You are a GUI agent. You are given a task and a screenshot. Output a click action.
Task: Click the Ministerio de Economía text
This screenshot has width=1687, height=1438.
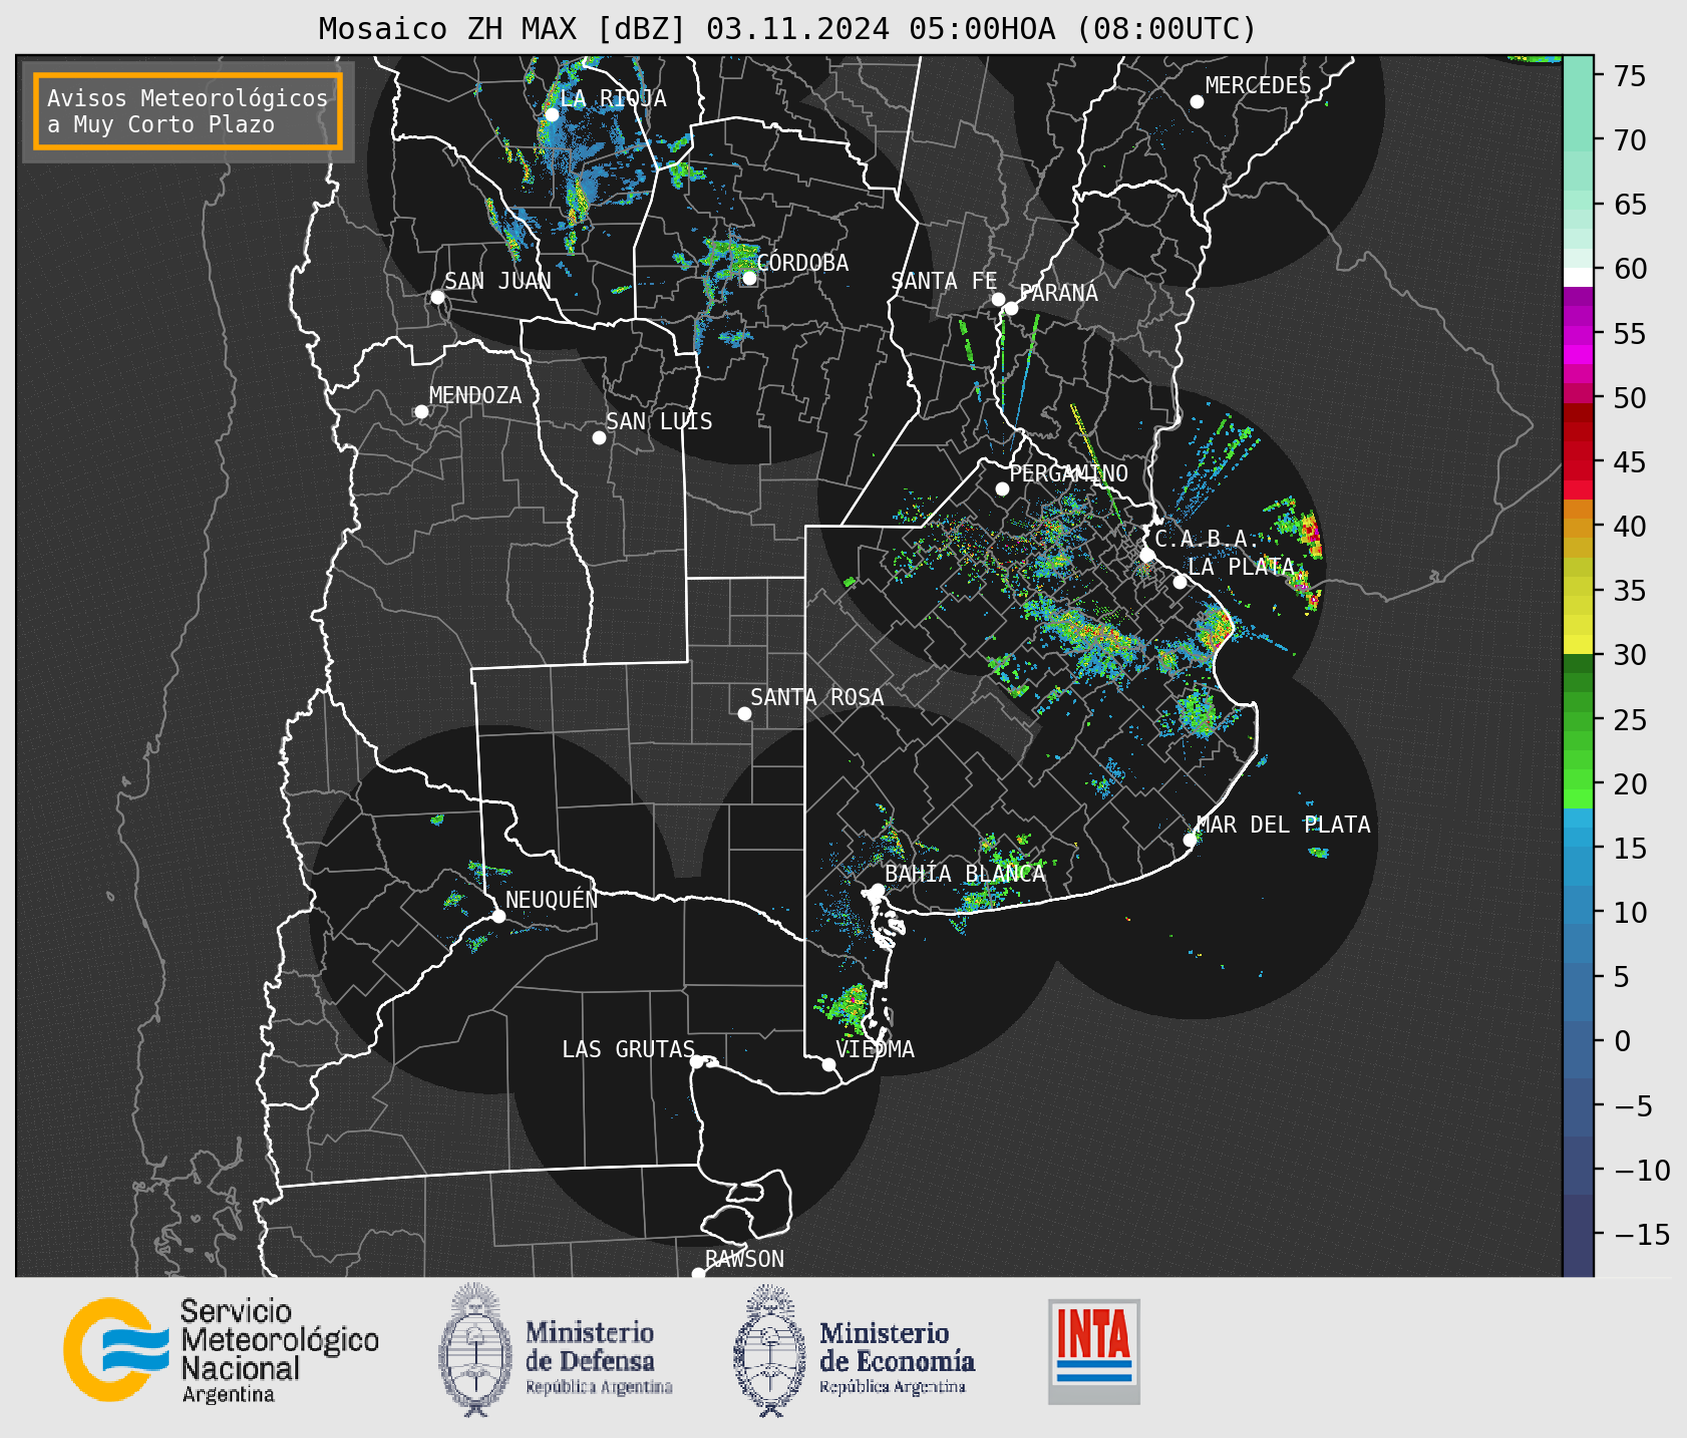[x=897, y=1358]
